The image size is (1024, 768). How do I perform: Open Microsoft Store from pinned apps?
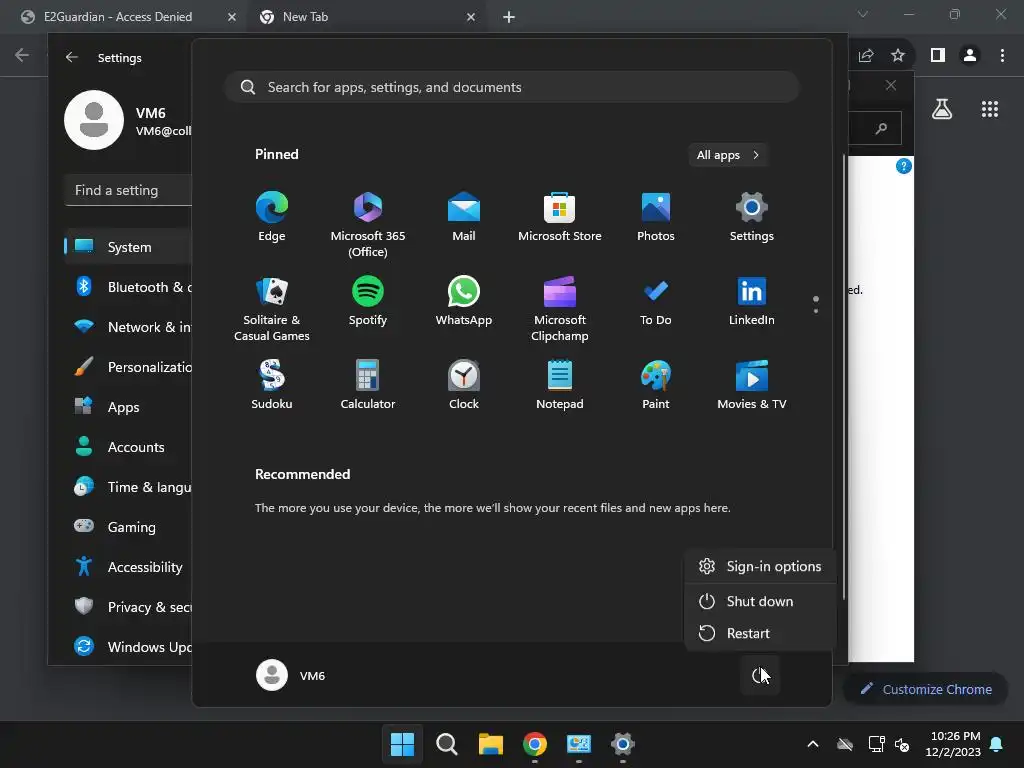click(560, 217)
